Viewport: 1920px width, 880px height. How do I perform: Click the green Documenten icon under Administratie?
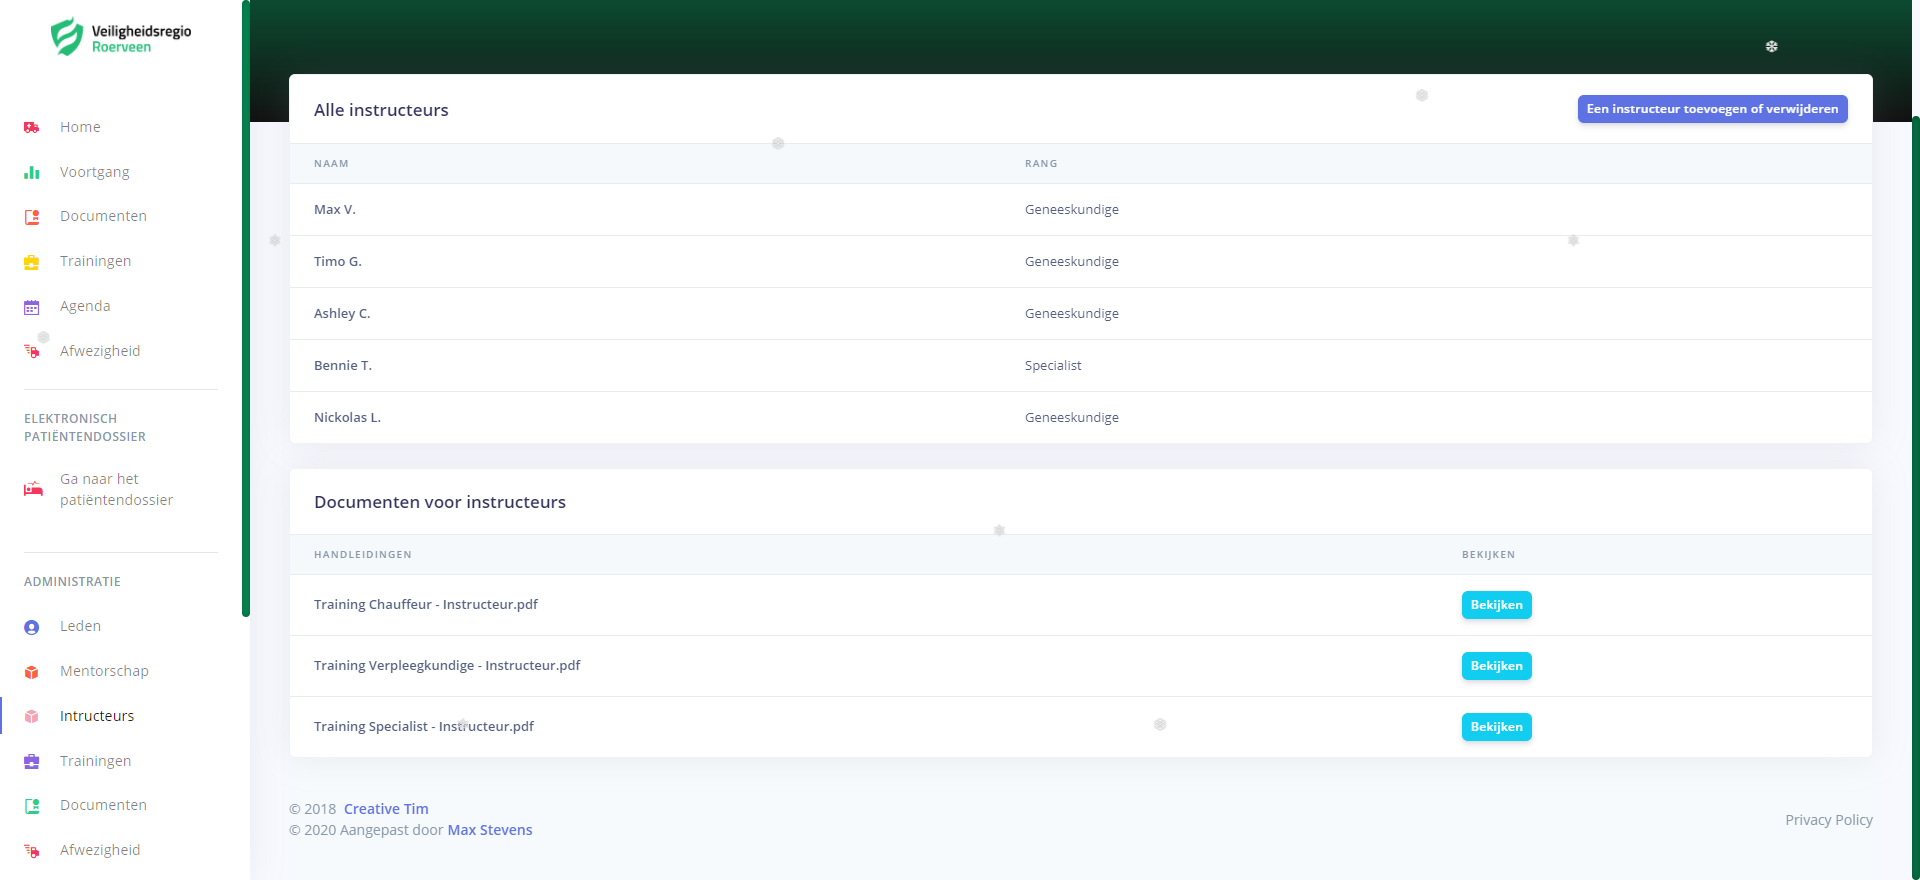[32, 806]
